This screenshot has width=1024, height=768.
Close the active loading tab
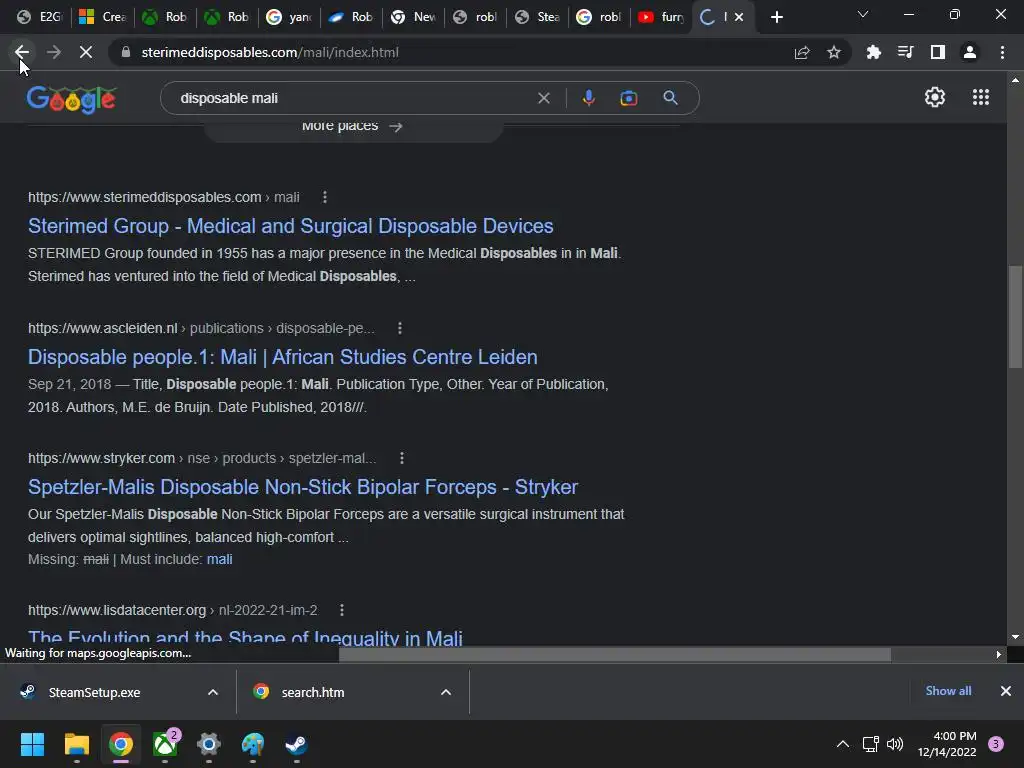click(739, 17)
